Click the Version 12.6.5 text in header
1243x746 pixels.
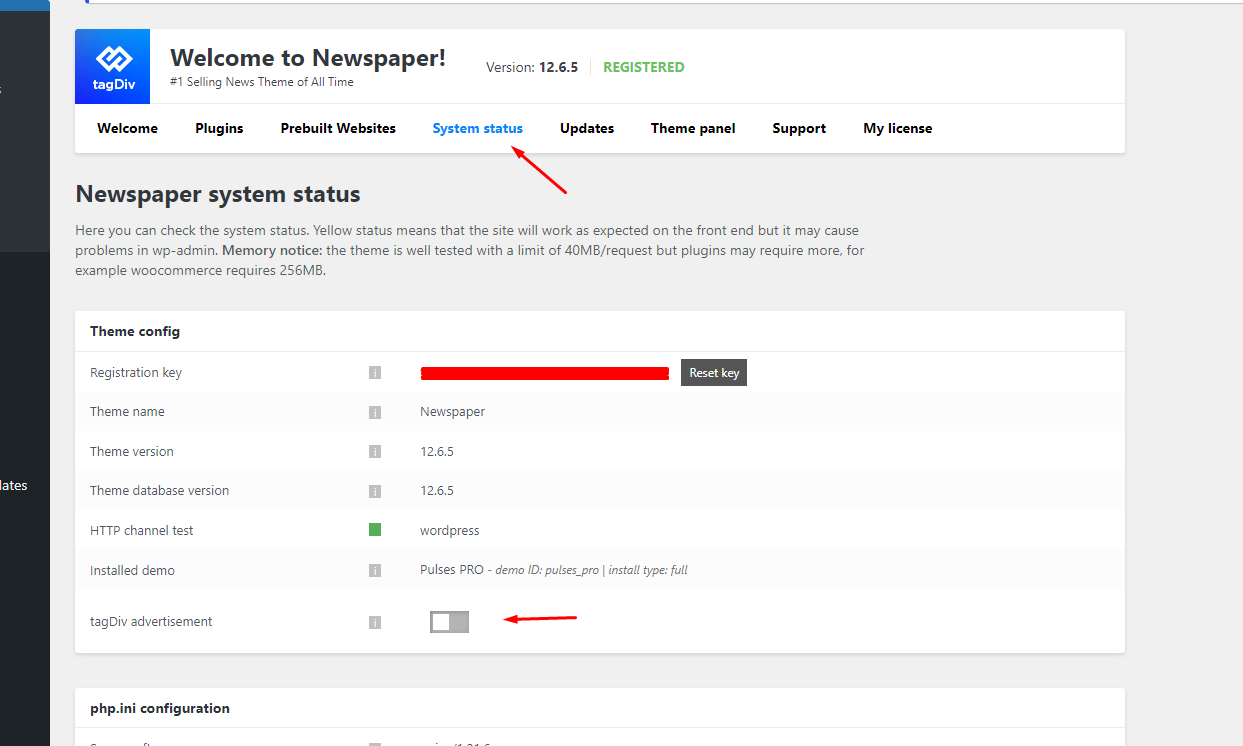(x=532, y=67)
